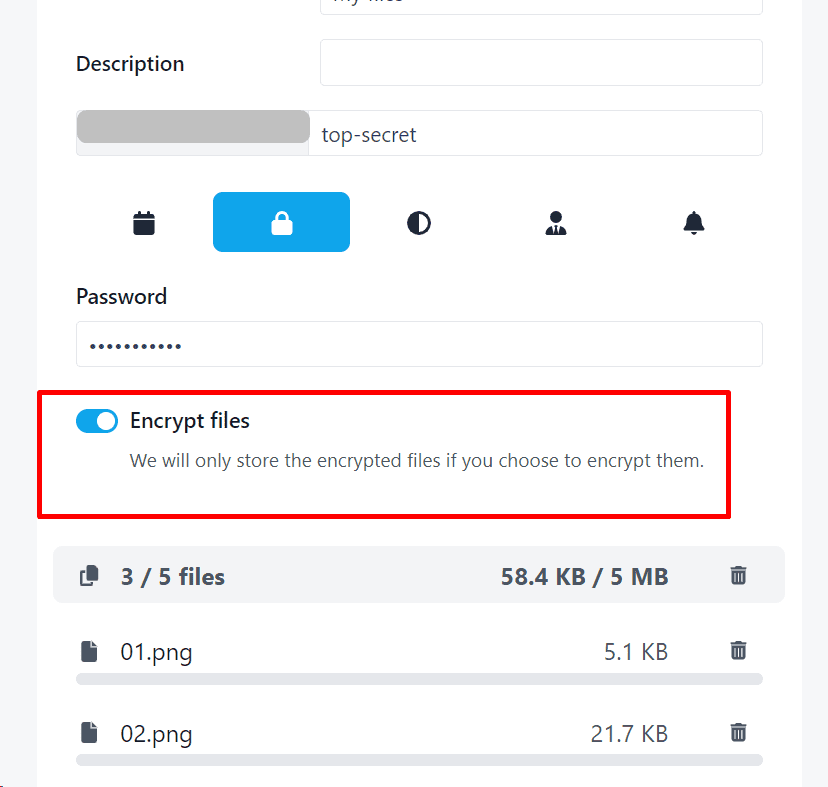Click the 01.png file icon
Screen dimensions: 828x787
click(90, 652)
